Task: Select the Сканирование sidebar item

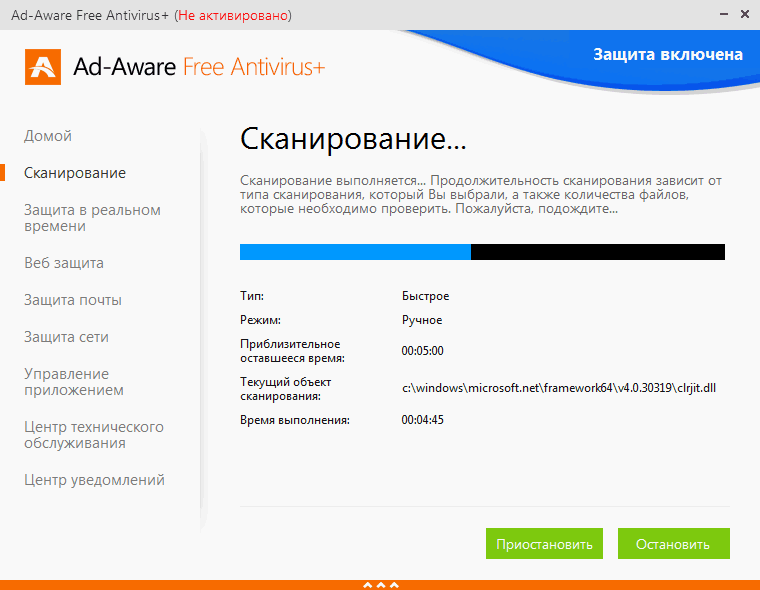Action: tap(75, 173)
